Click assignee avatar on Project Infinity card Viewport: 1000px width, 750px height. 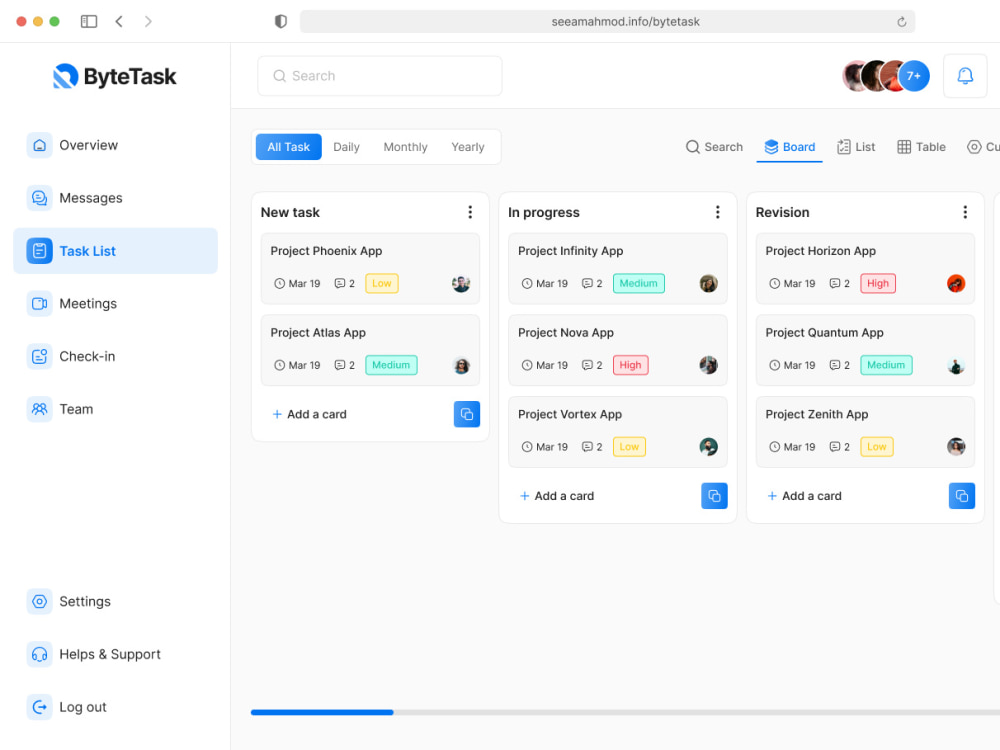[709, 284]
